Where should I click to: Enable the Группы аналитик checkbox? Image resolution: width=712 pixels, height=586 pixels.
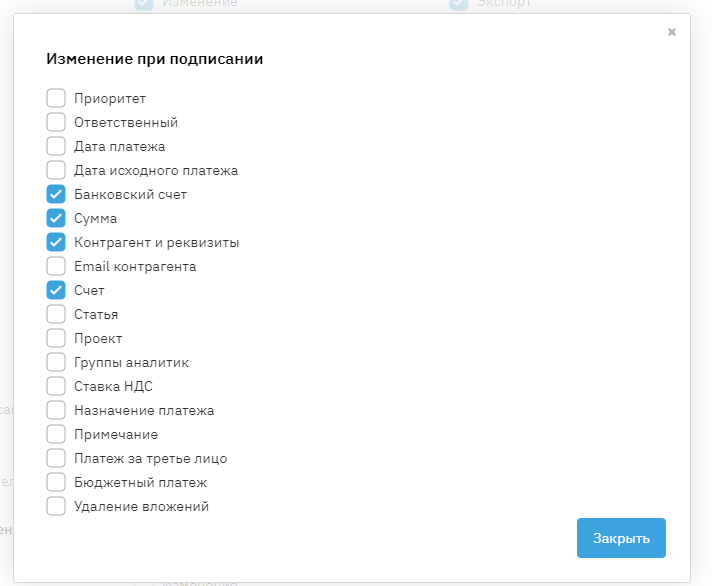click(x=56, y=362)
